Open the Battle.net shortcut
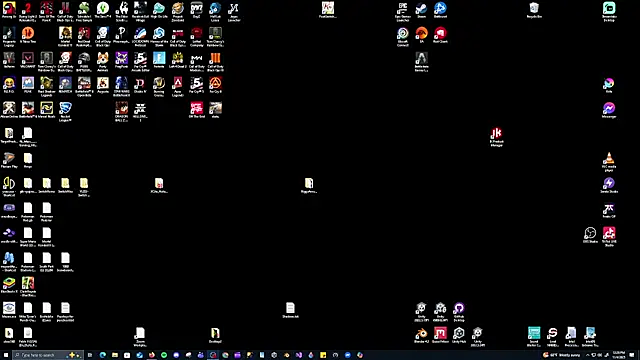This screenshot has height=360, width=640. point(440,10)
